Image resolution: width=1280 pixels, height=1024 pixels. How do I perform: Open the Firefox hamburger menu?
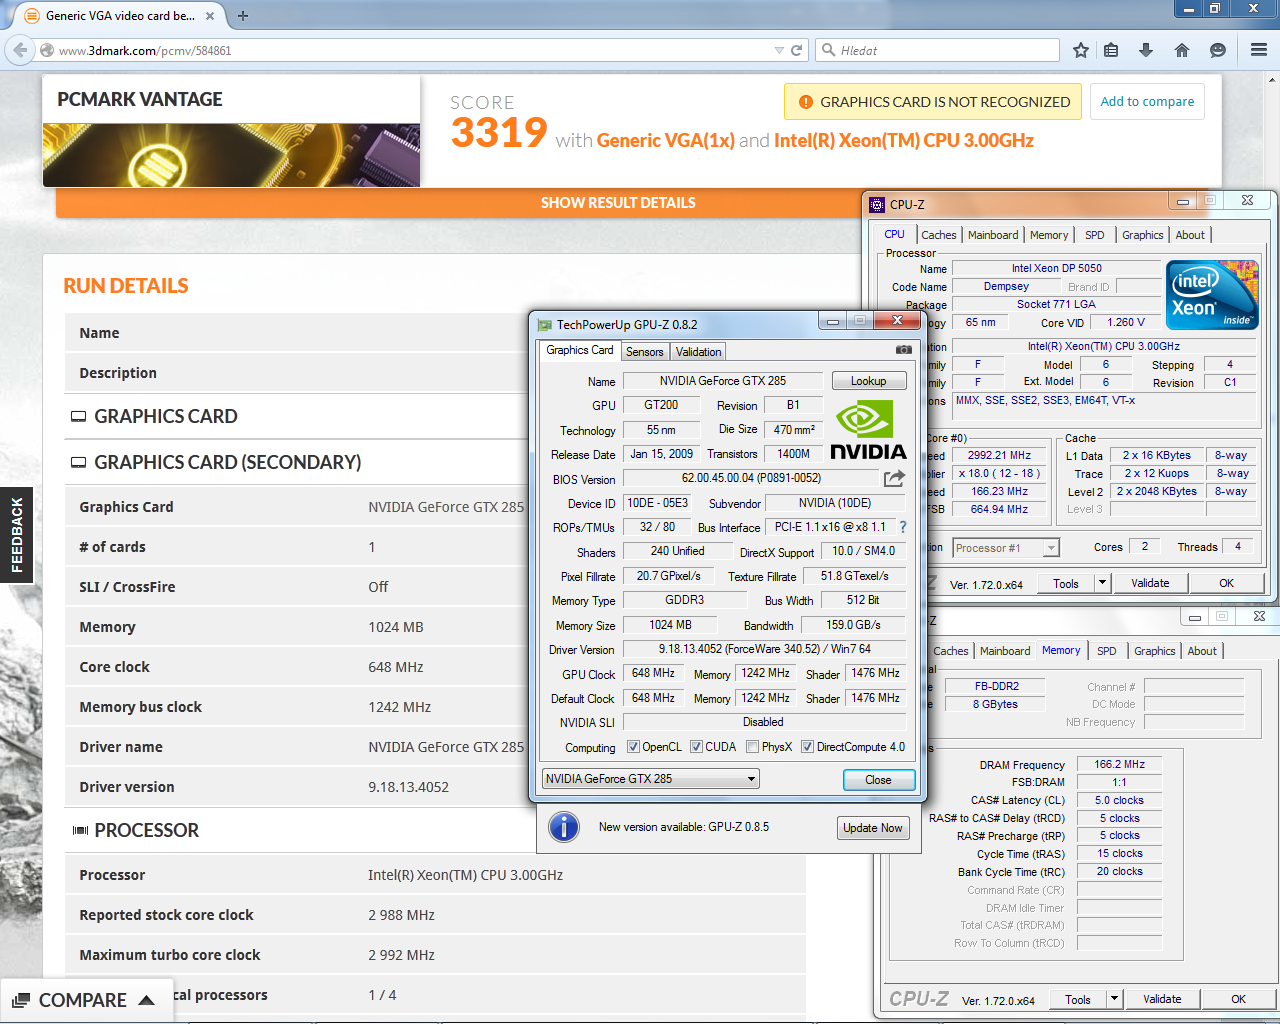click(1259, 50)
